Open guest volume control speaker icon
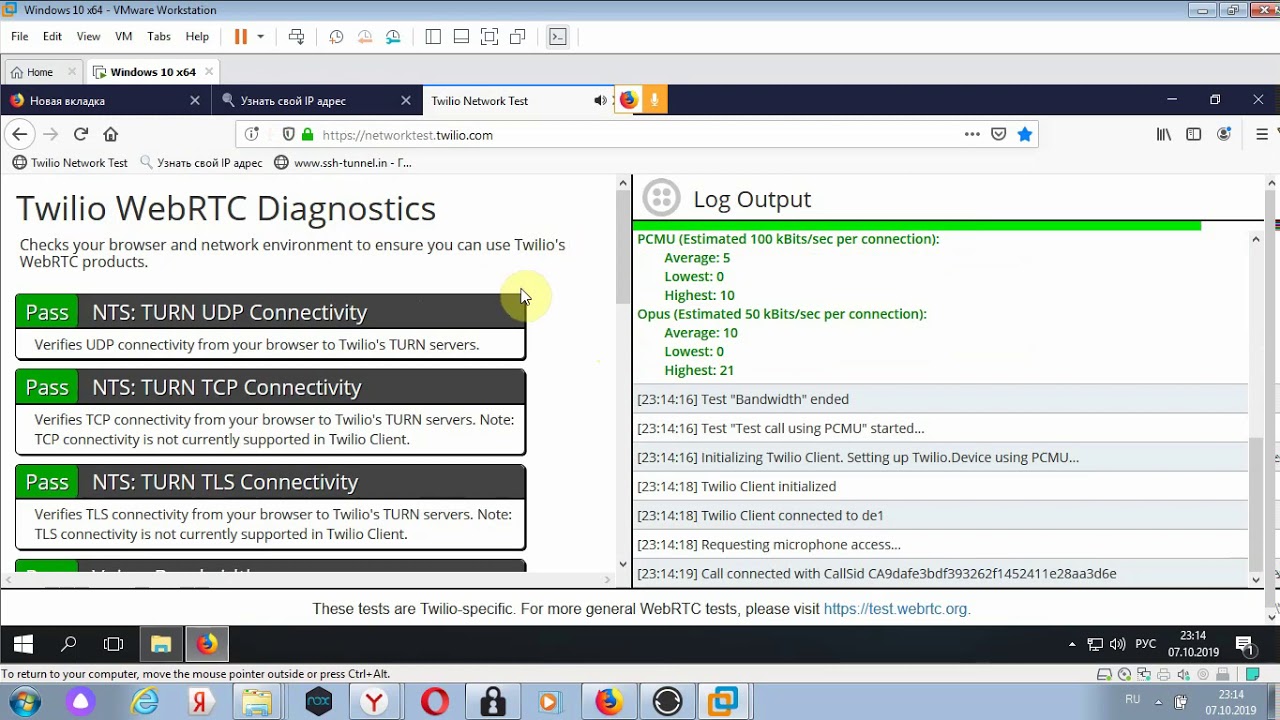The image size is (1280, 720). pyautogui.click(x=1117, y=644)
